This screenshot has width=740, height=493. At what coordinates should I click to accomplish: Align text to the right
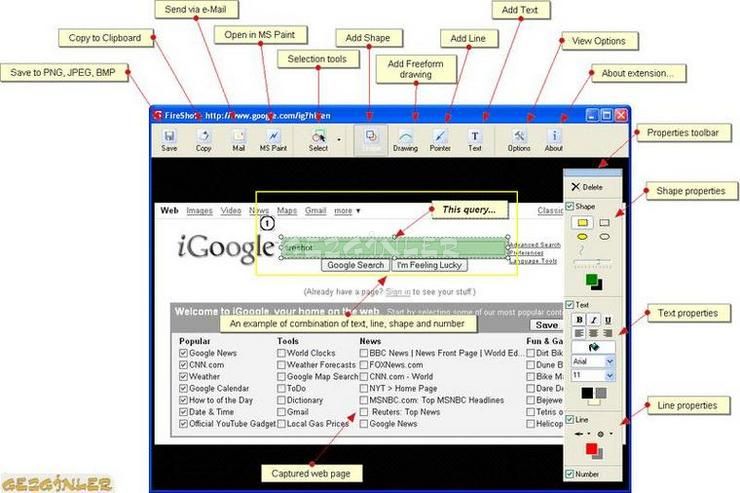(x=608, y=333)
